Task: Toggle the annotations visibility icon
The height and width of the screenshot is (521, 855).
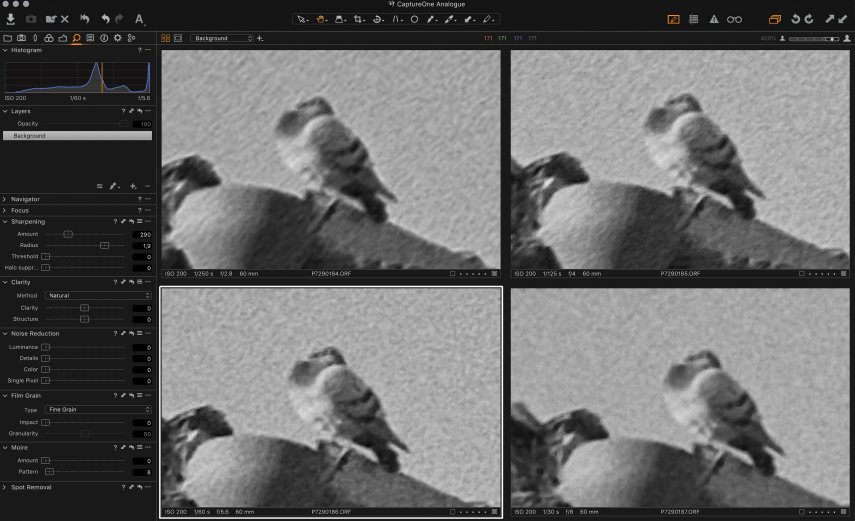Action: (x=673, y=19)
